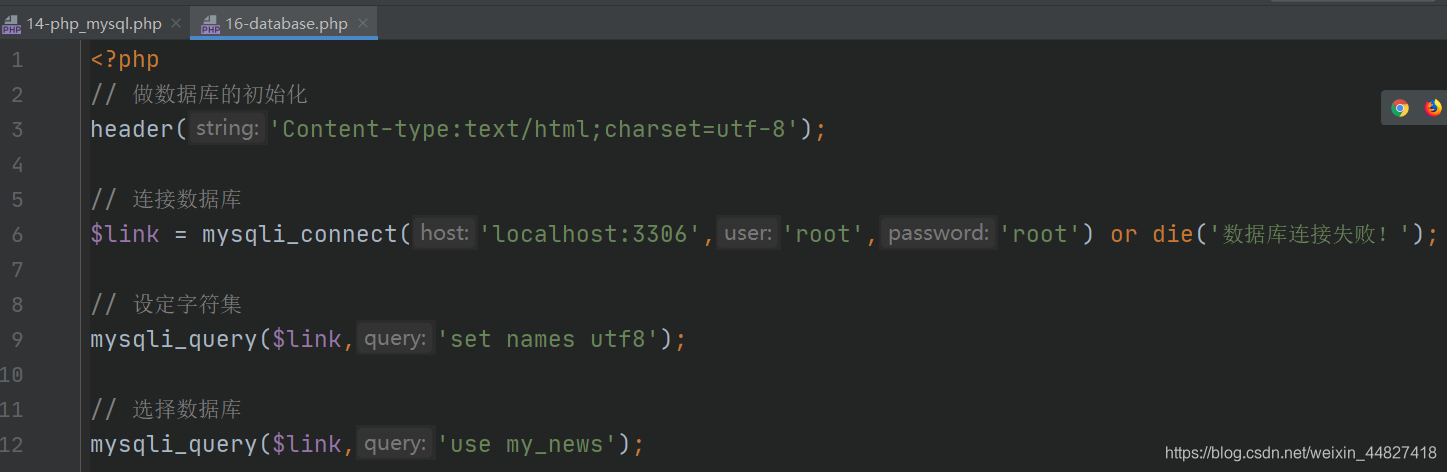Click the comment '连接数据库'
Viewport: 1447px width, 472px height.
pos(187,200)
